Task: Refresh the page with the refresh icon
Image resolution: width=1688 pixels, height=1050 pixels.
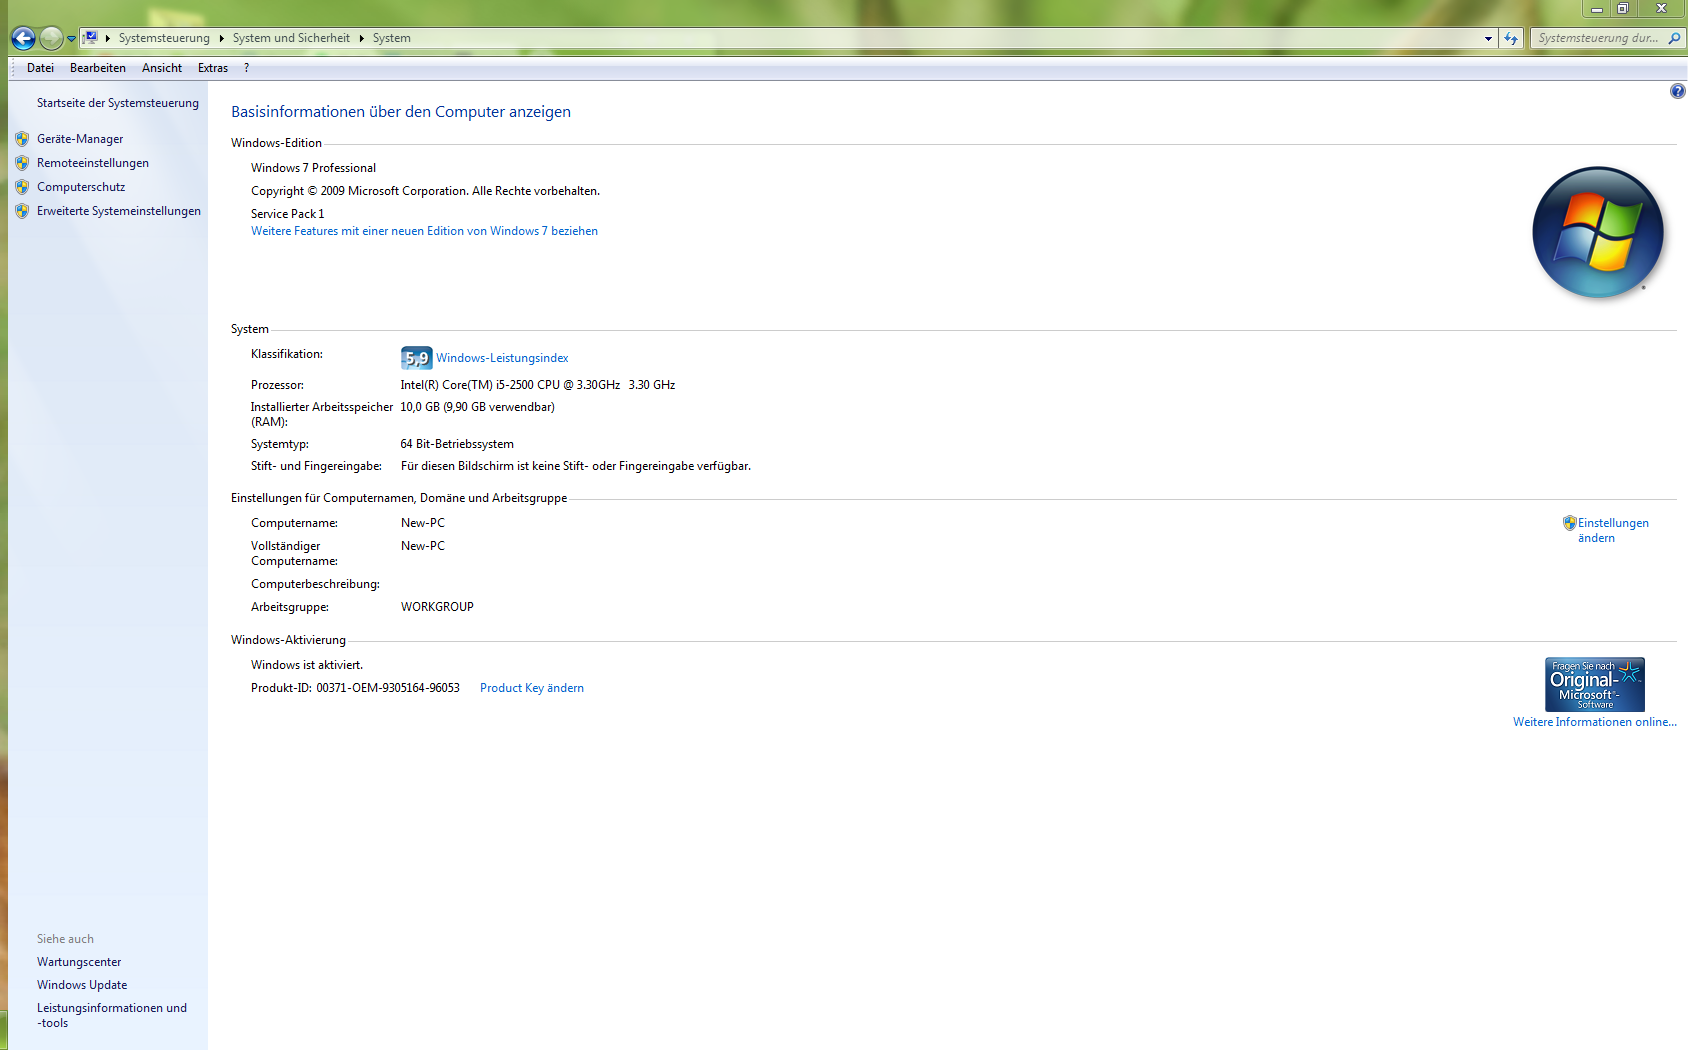Action: pyautogui.click(x=1510, y=38)
